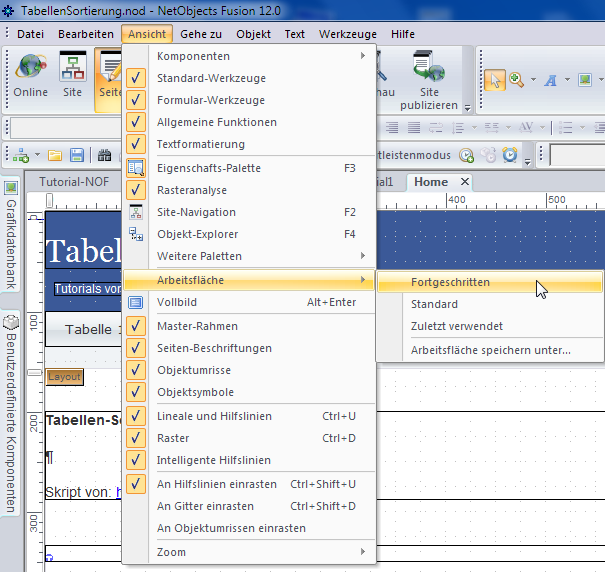Open the Site view from toolbar

pyautogui.click(x=73, y=76)
